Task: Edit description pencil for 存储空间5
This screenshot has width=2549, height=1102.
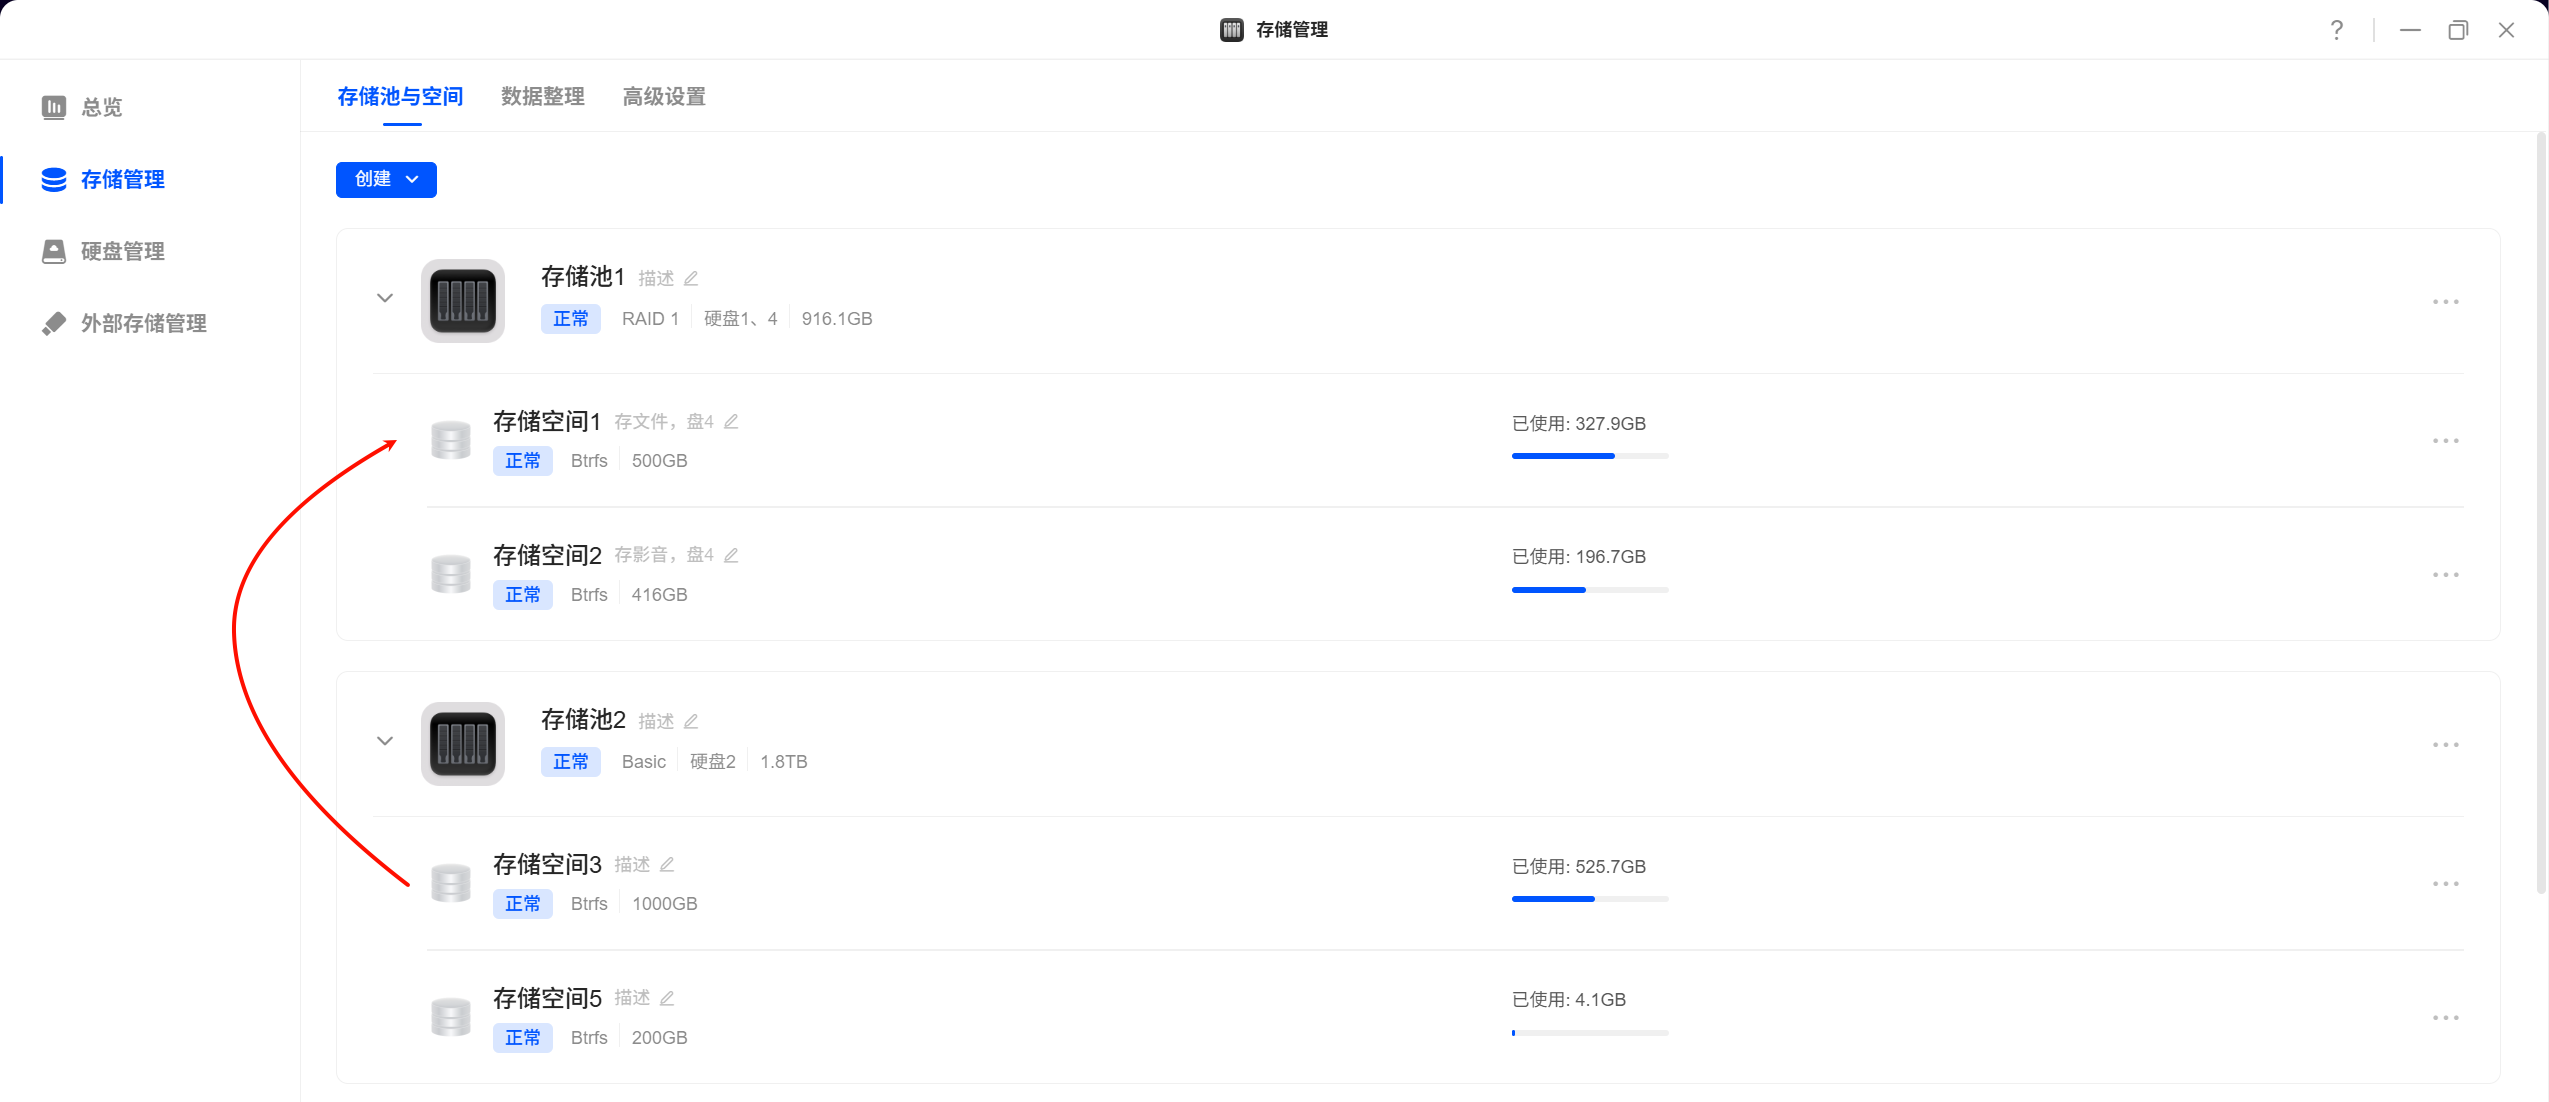Action: [x=667, y=998]
